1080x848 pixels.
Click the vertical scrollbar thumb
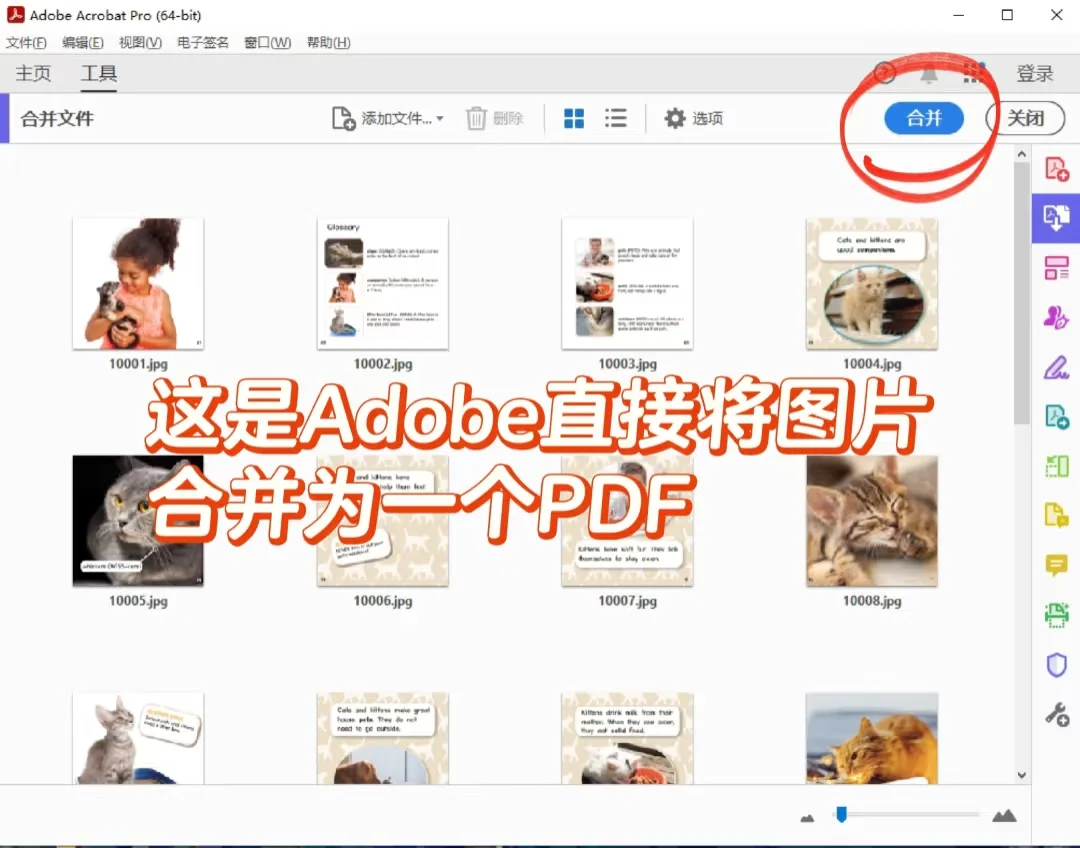(1021, 293)
